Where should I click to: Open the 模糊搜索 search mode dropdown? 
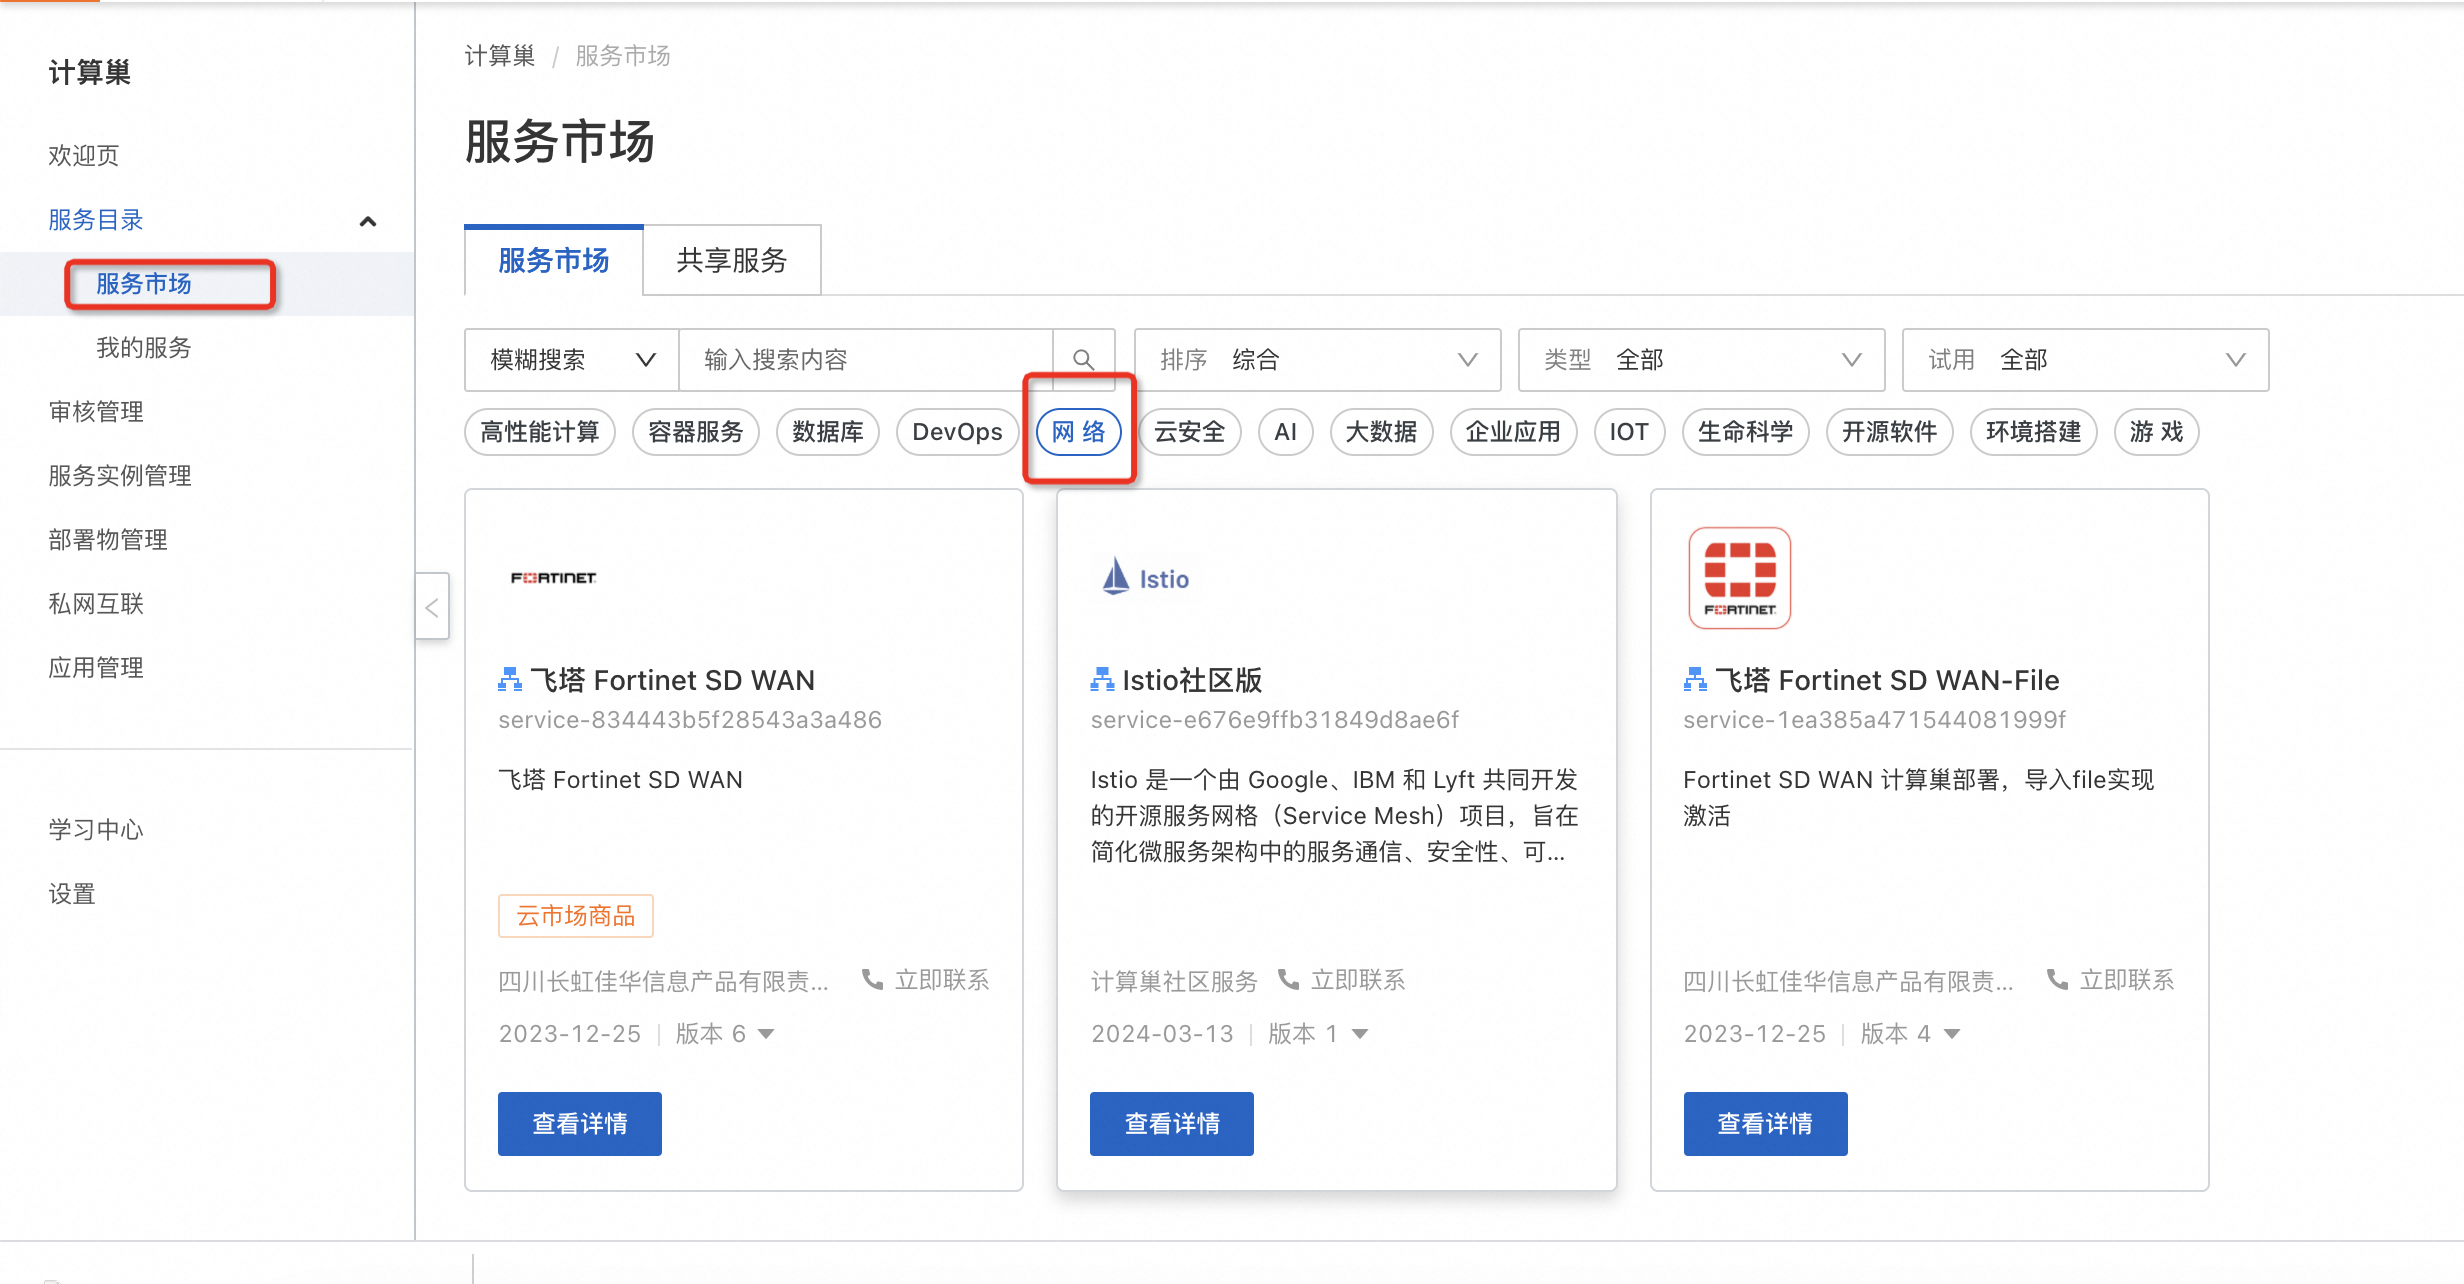point(572,360)
